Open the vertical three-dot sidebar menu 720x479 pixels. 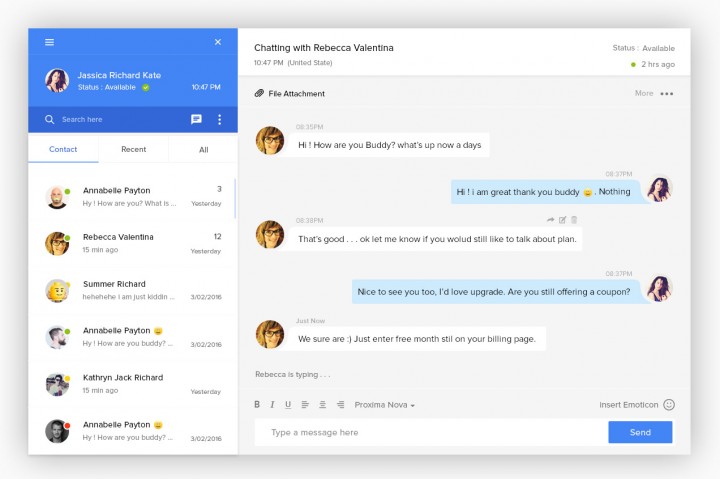tap(220, 119)
